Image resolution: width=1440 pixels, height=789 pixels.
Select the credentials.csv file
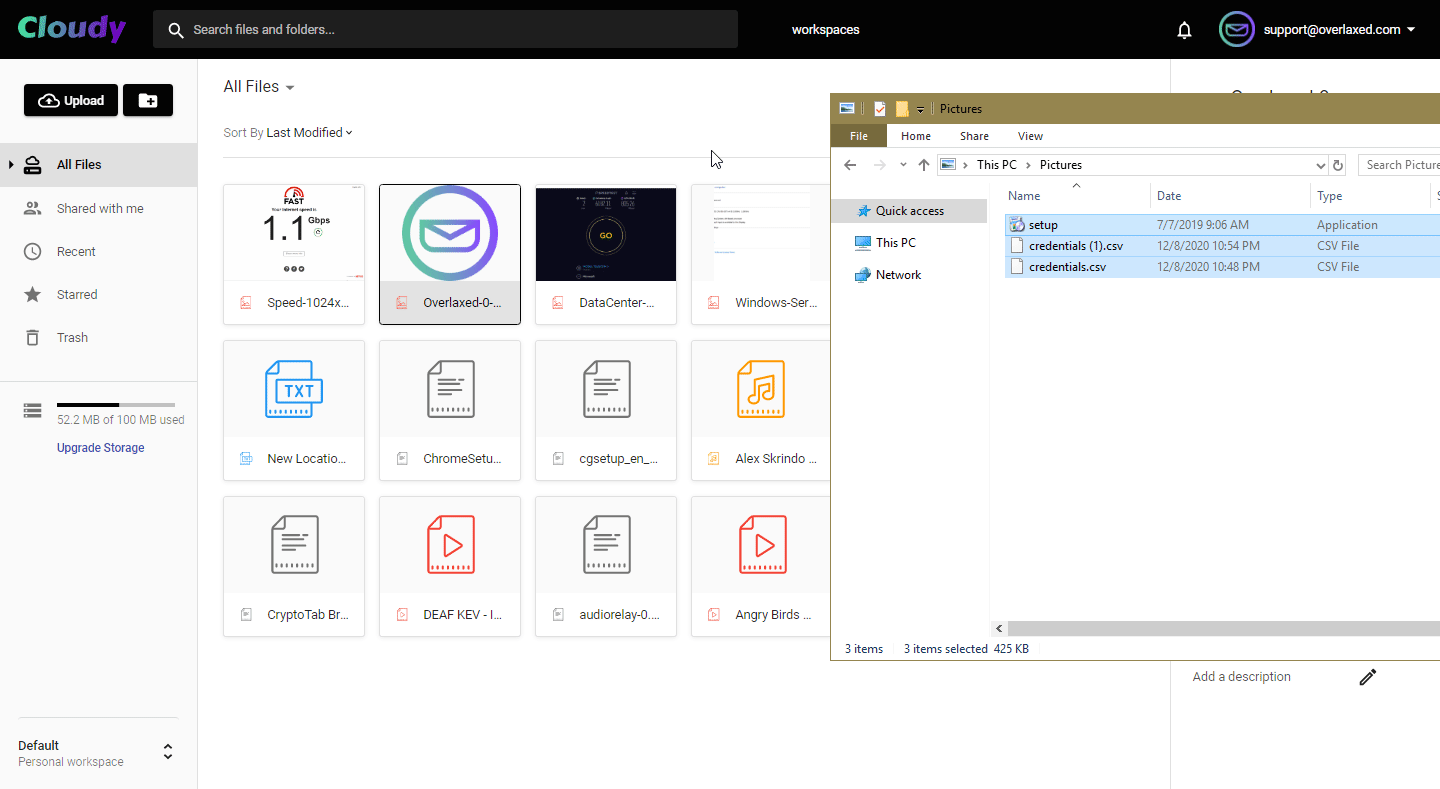[x=1222, y=267]
